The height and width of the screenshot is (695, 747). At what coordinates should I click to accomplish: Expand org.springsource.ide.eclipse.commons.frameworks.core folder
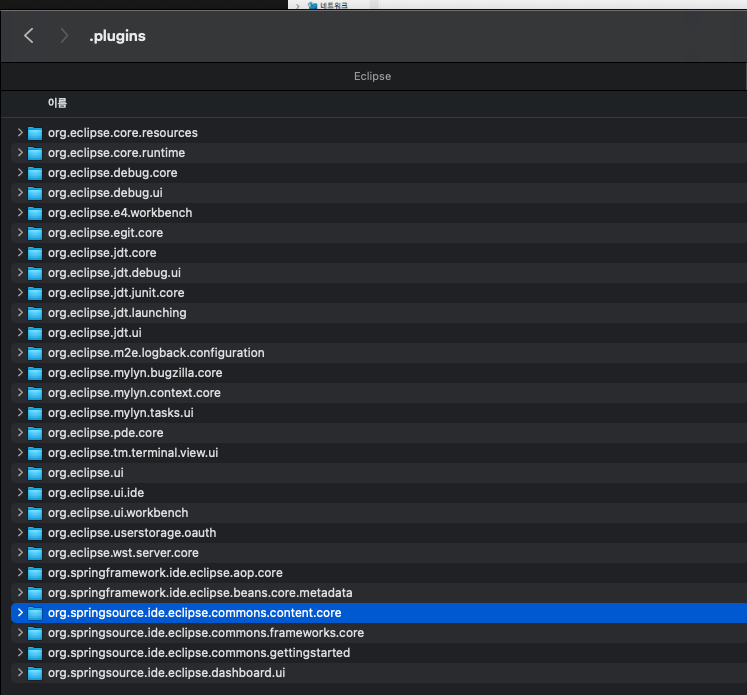pyautogui.click(x=20, y=633)
